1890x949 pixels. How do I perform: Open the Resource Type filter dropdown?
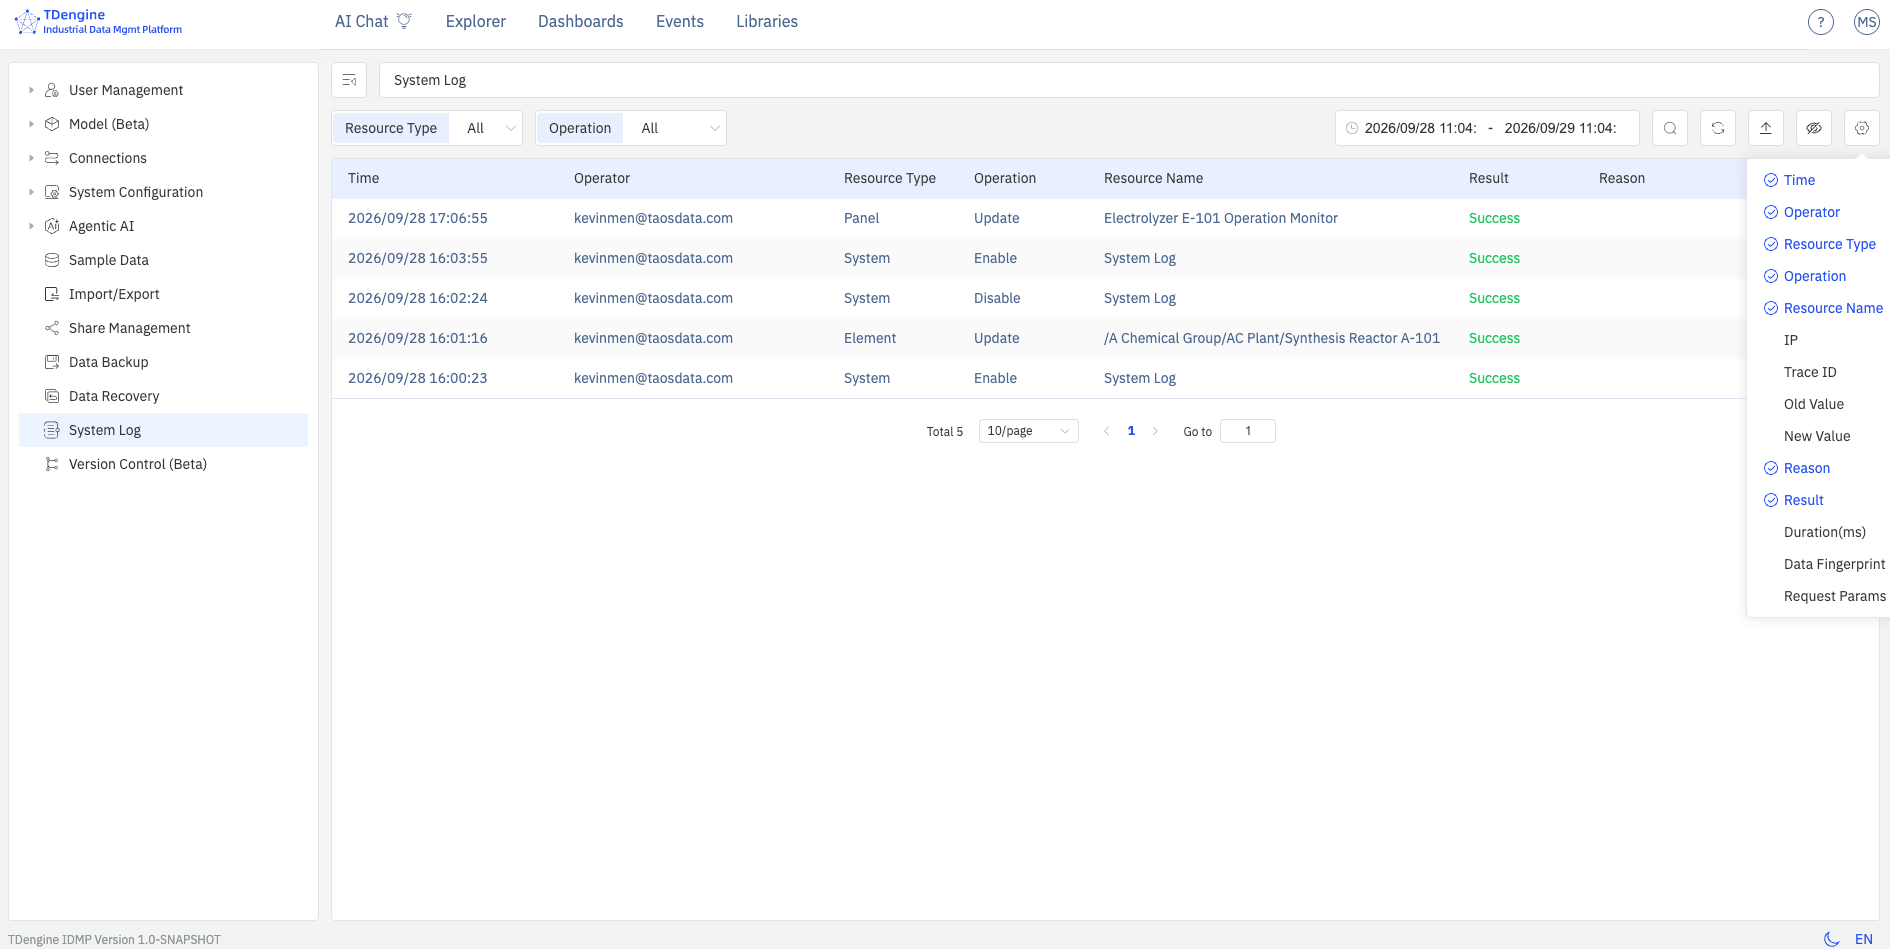(x=486, y=128)
